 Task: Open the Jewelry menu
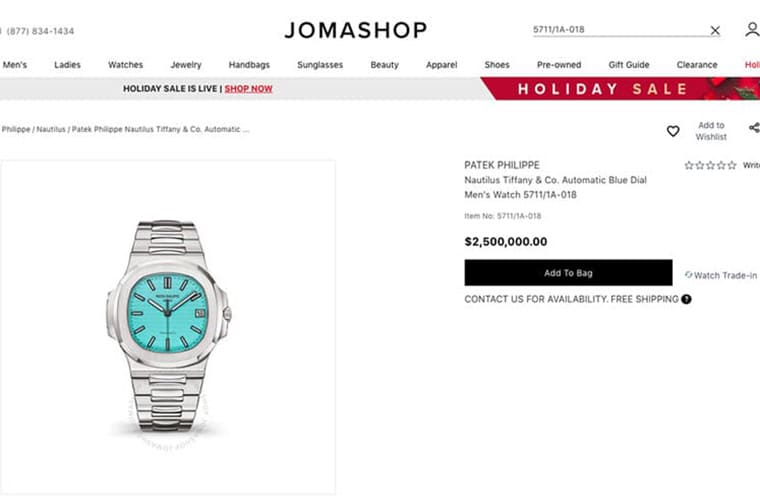click(186, 65)
